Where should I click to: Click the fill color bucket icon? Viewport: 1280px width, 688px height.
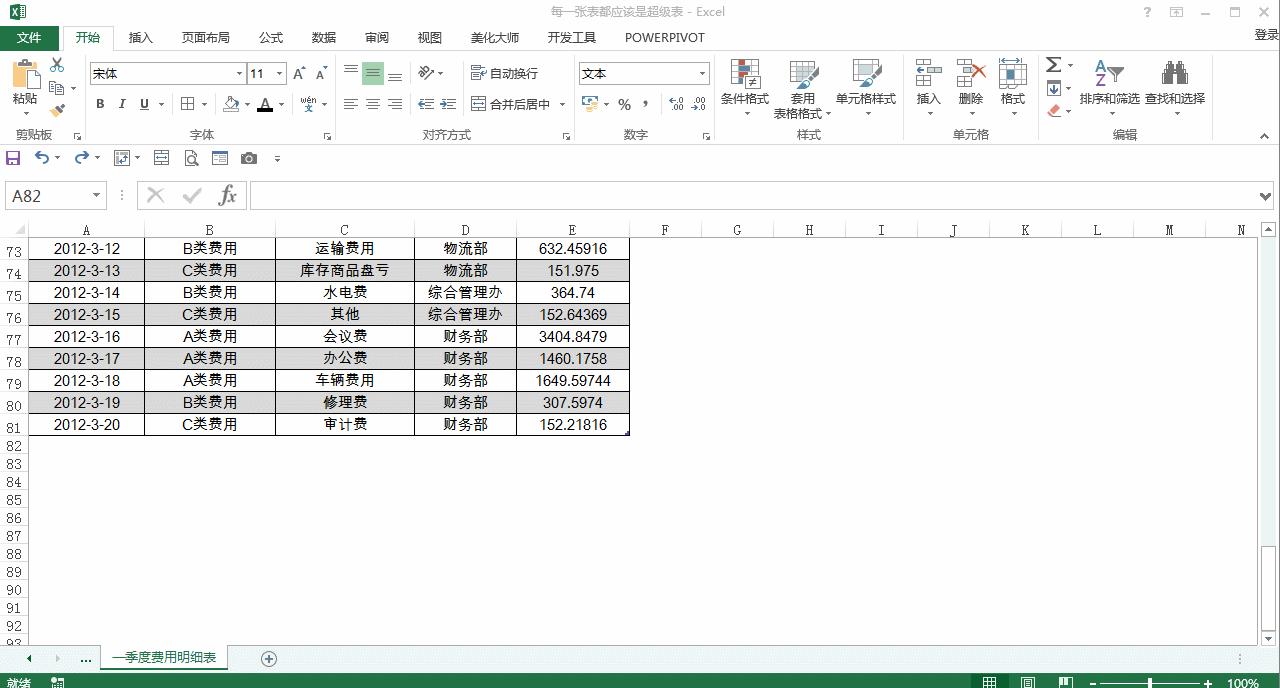point(232,104)
